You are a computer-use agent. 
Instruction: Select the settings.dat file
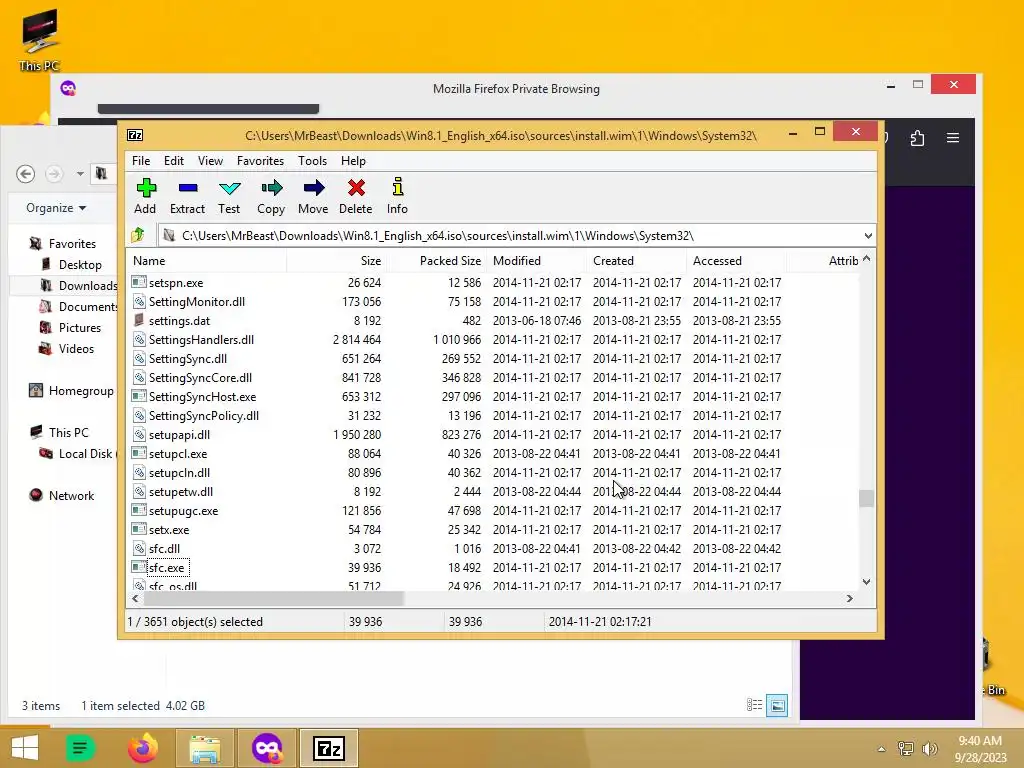point(179,321)
